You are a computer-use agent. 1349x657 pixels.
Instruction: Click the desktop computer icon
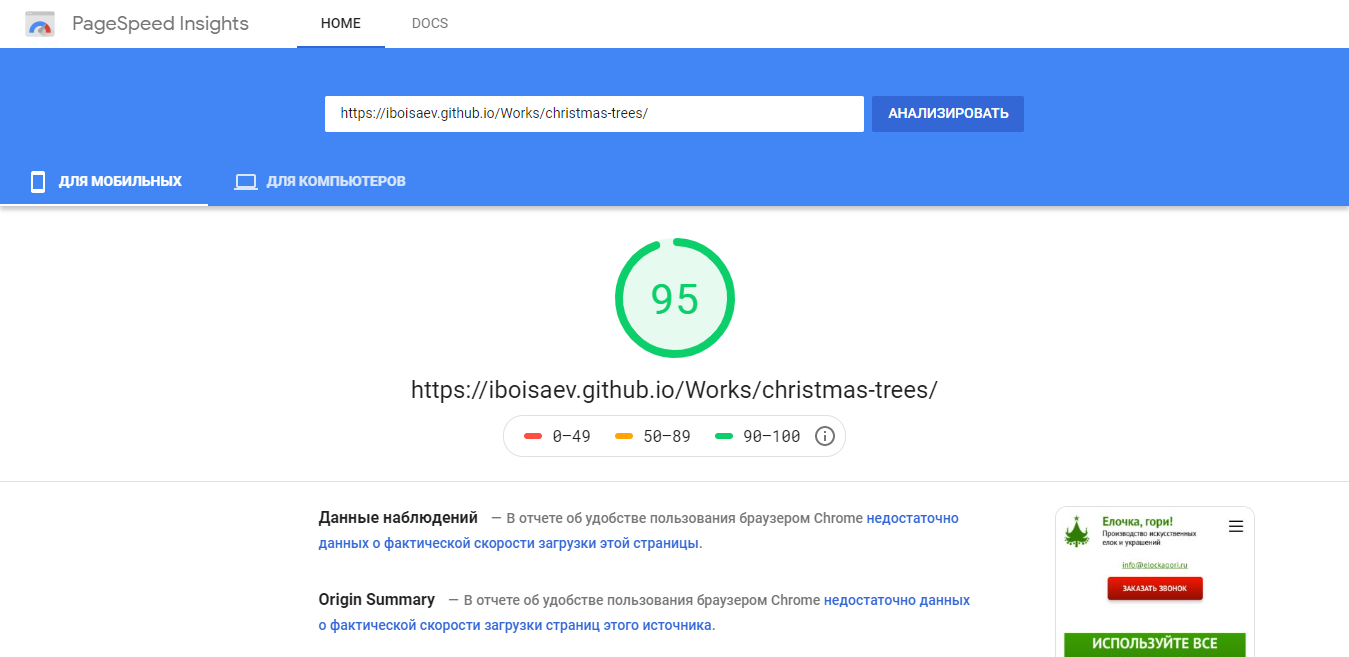pos(246,182)
